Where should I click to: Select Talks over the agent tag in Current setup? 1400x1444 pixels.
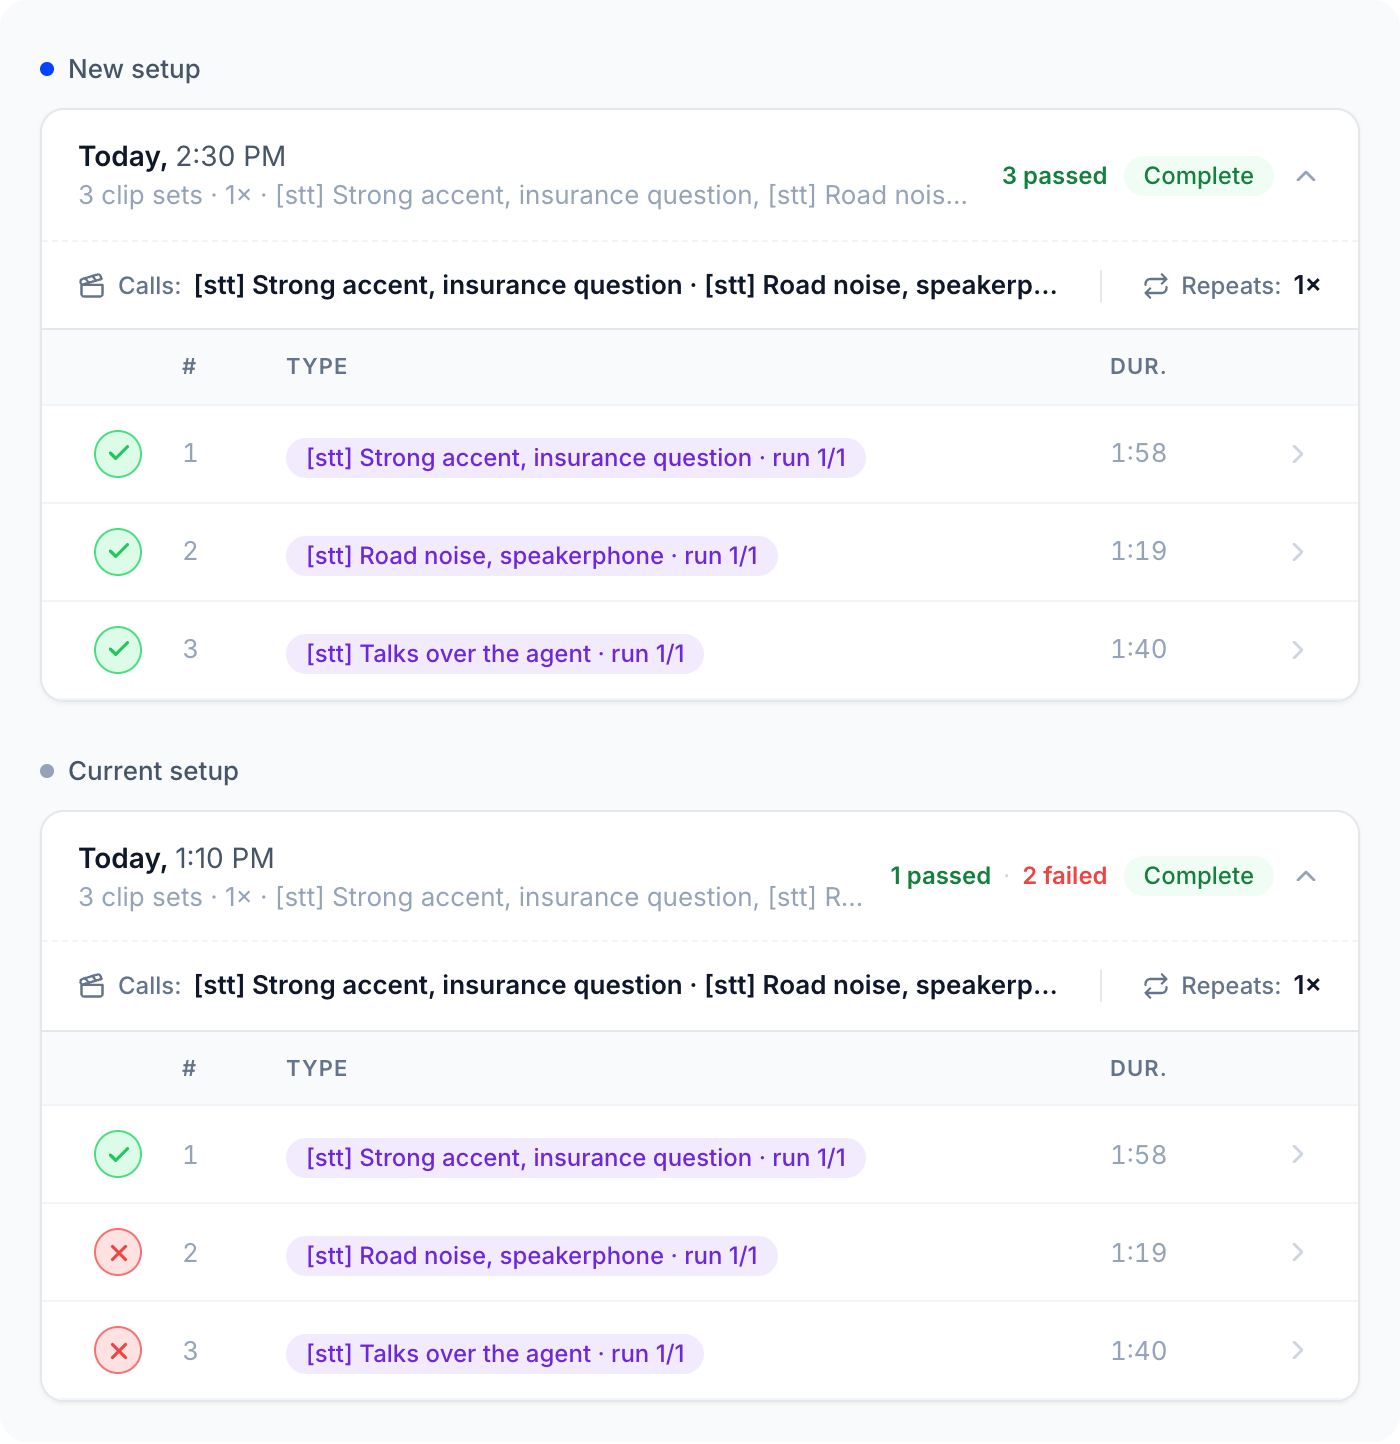[495, 1354]
